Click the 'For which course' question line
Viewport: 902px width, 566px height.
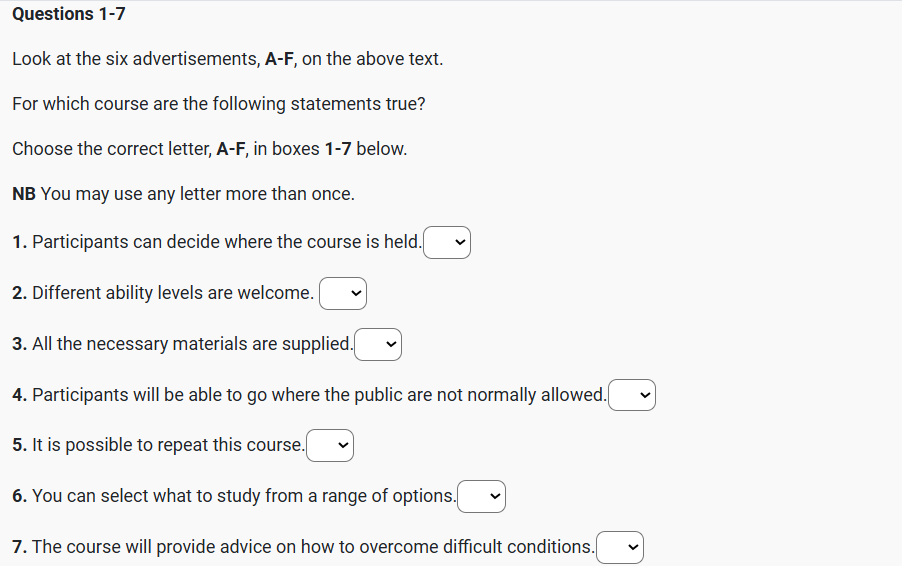click(219, 104)
